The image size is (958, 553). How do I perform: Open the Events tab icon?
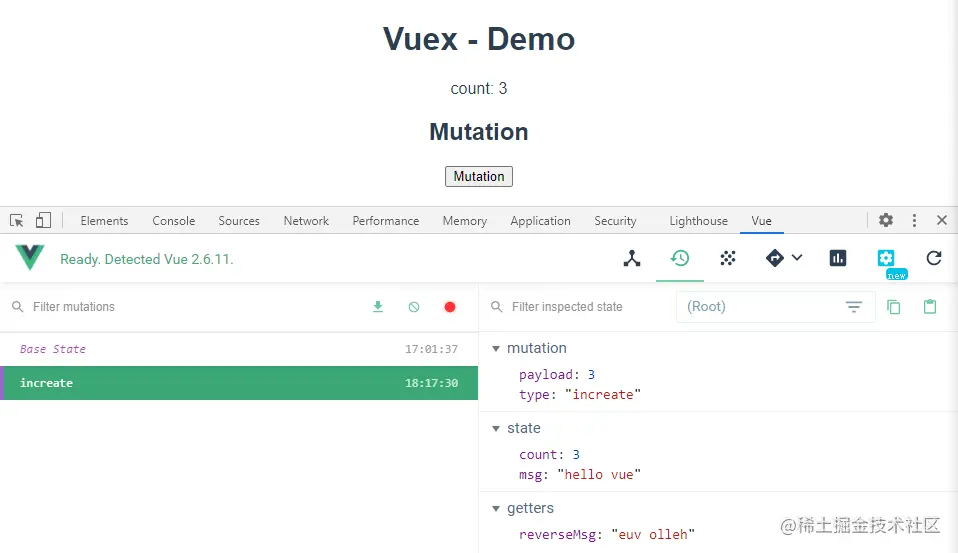coord(728,258)
